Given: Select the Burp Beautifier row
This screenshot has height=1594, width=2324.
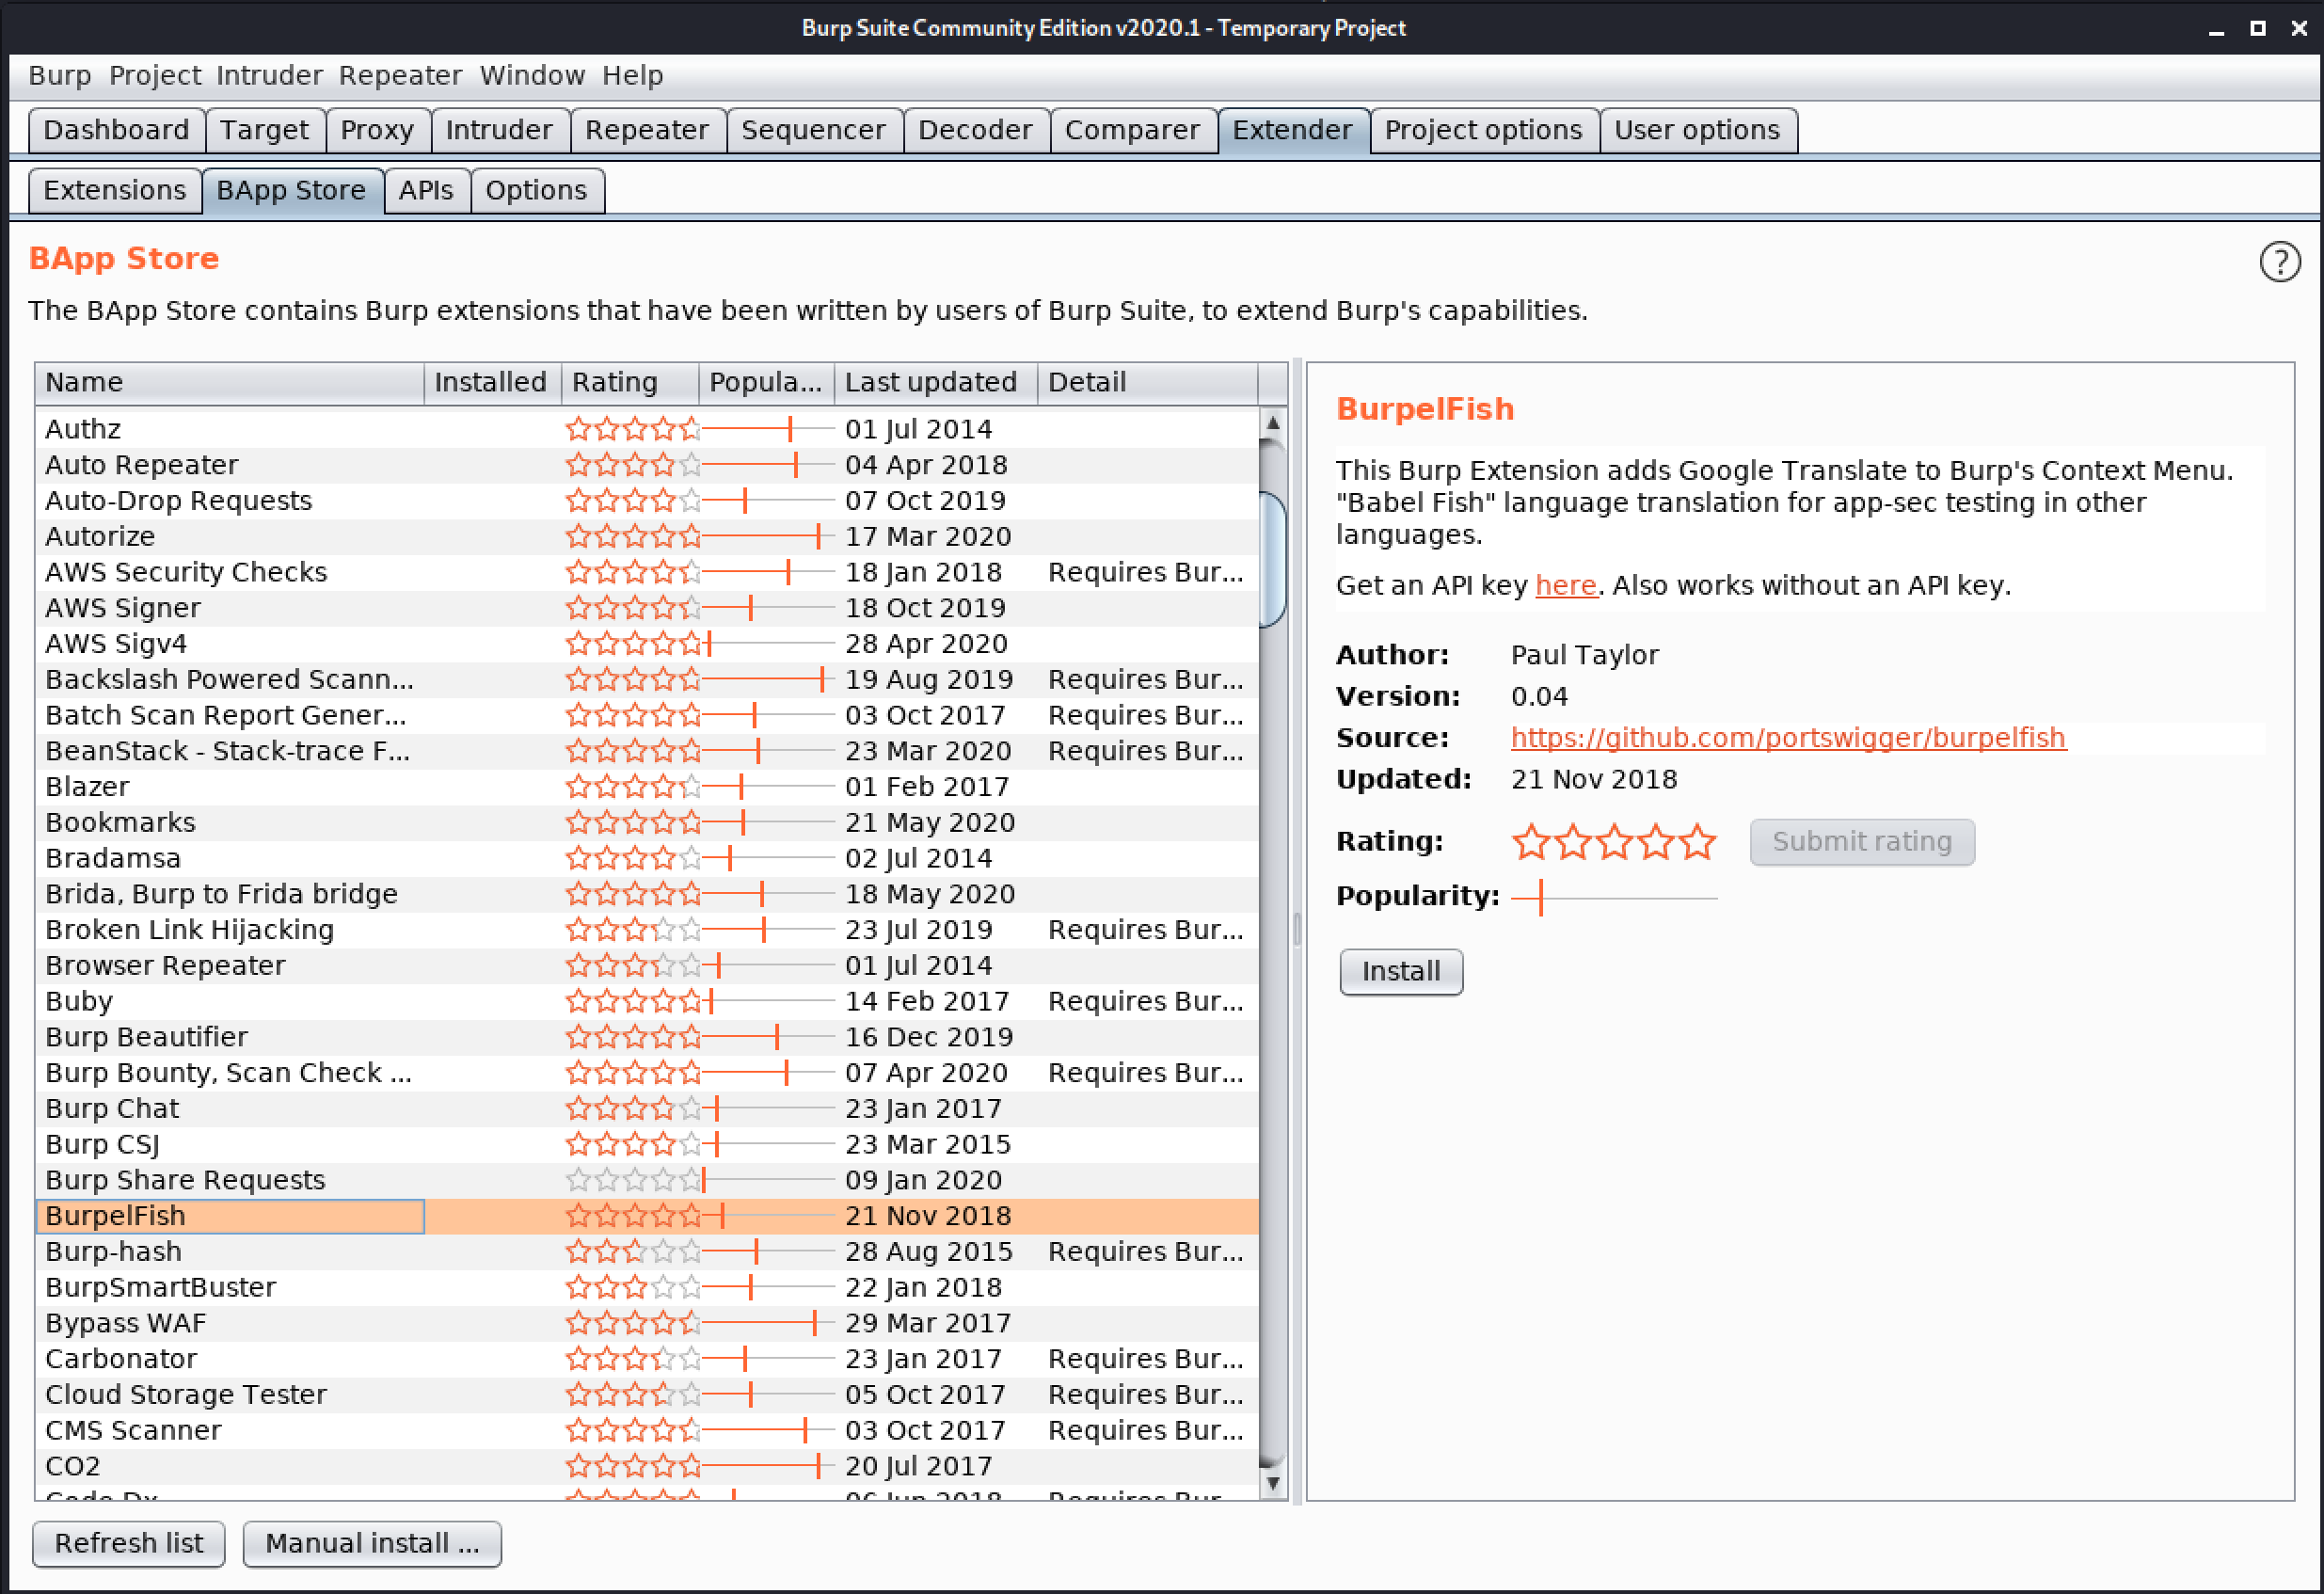Looking at the screenshot, I should coord(646,1037).
